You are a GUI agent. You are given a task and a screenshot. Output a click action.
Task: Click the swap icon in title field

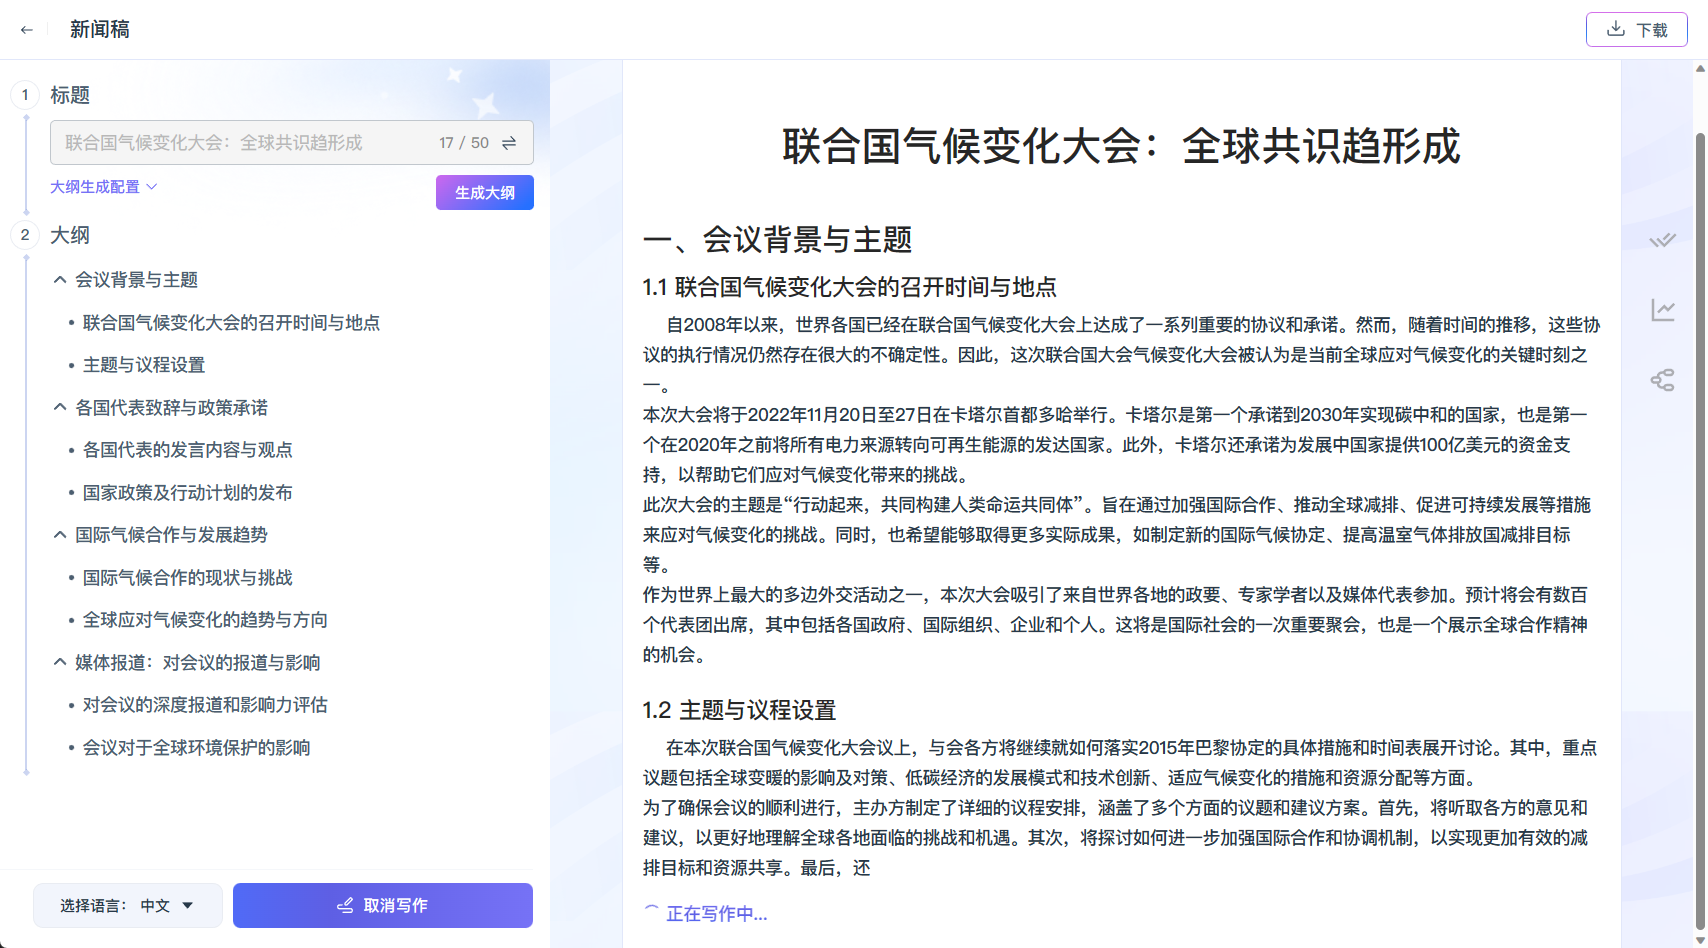(x=509, y=143)
